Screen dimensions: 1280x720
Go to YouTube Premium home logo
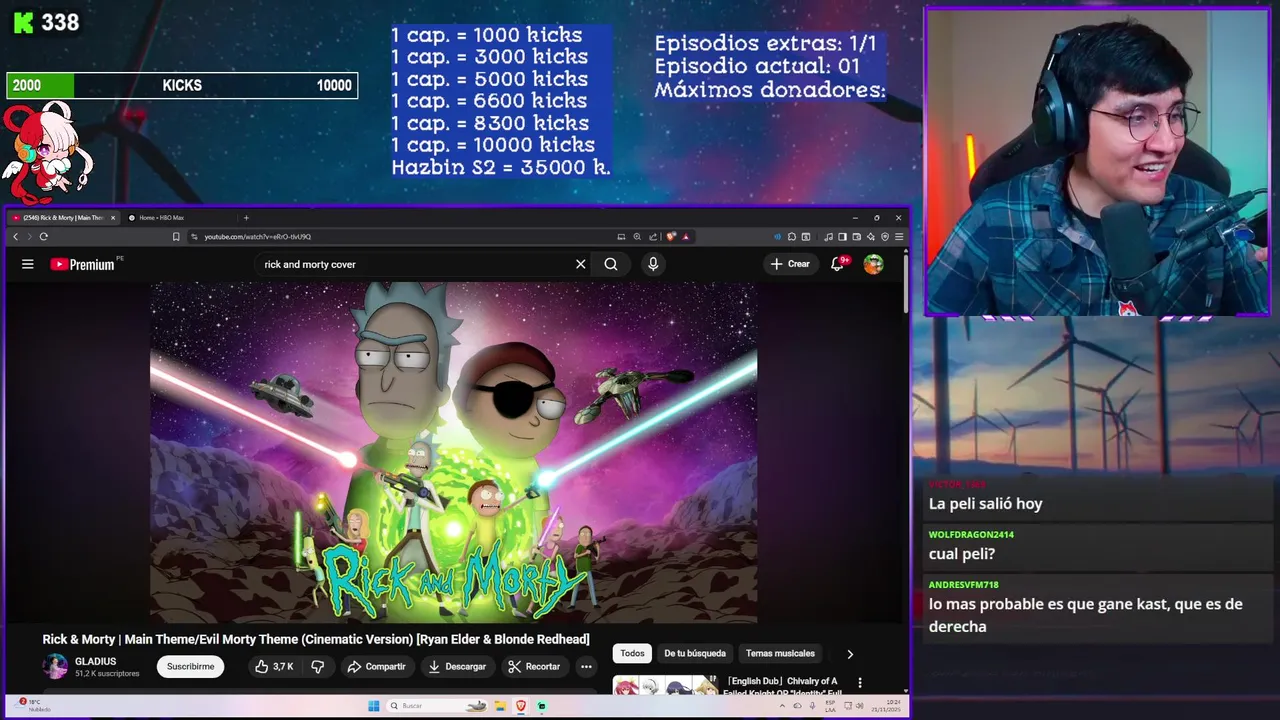84,264
